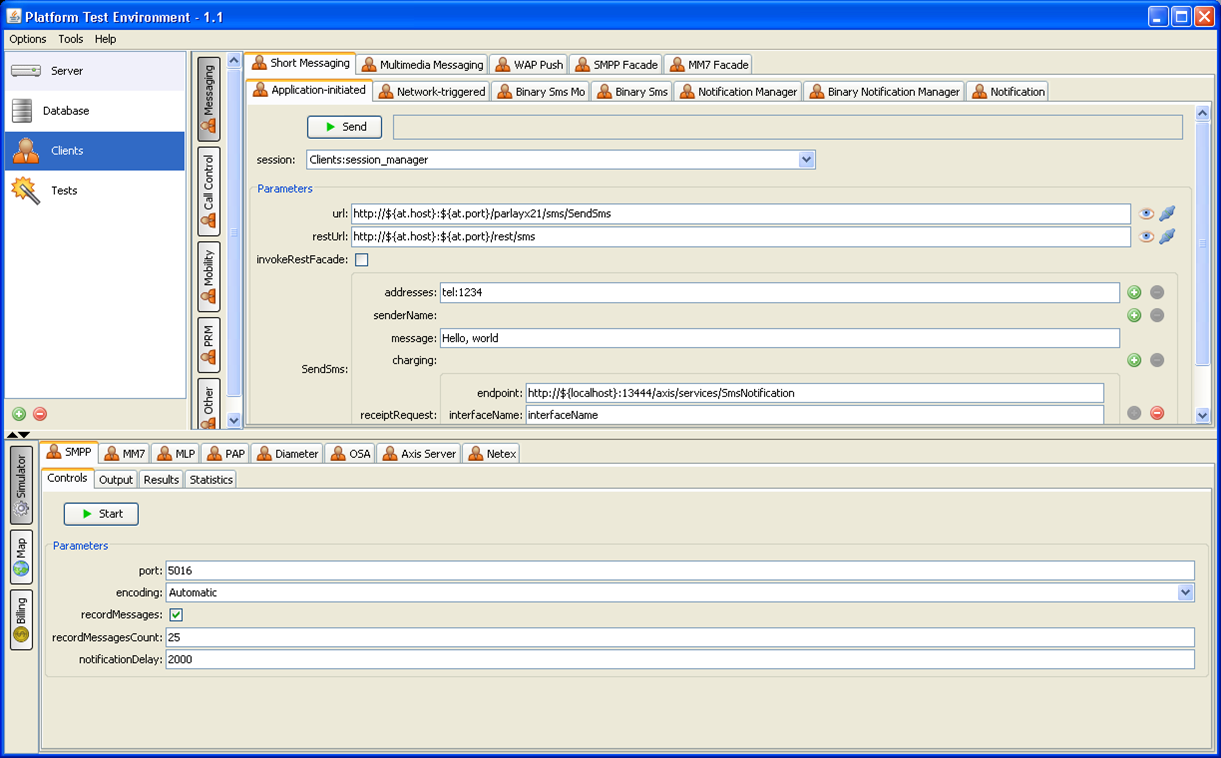Open the Diameter simulator tab
This screenshot has height=758, width=1221.
click(x=288, y=453)
